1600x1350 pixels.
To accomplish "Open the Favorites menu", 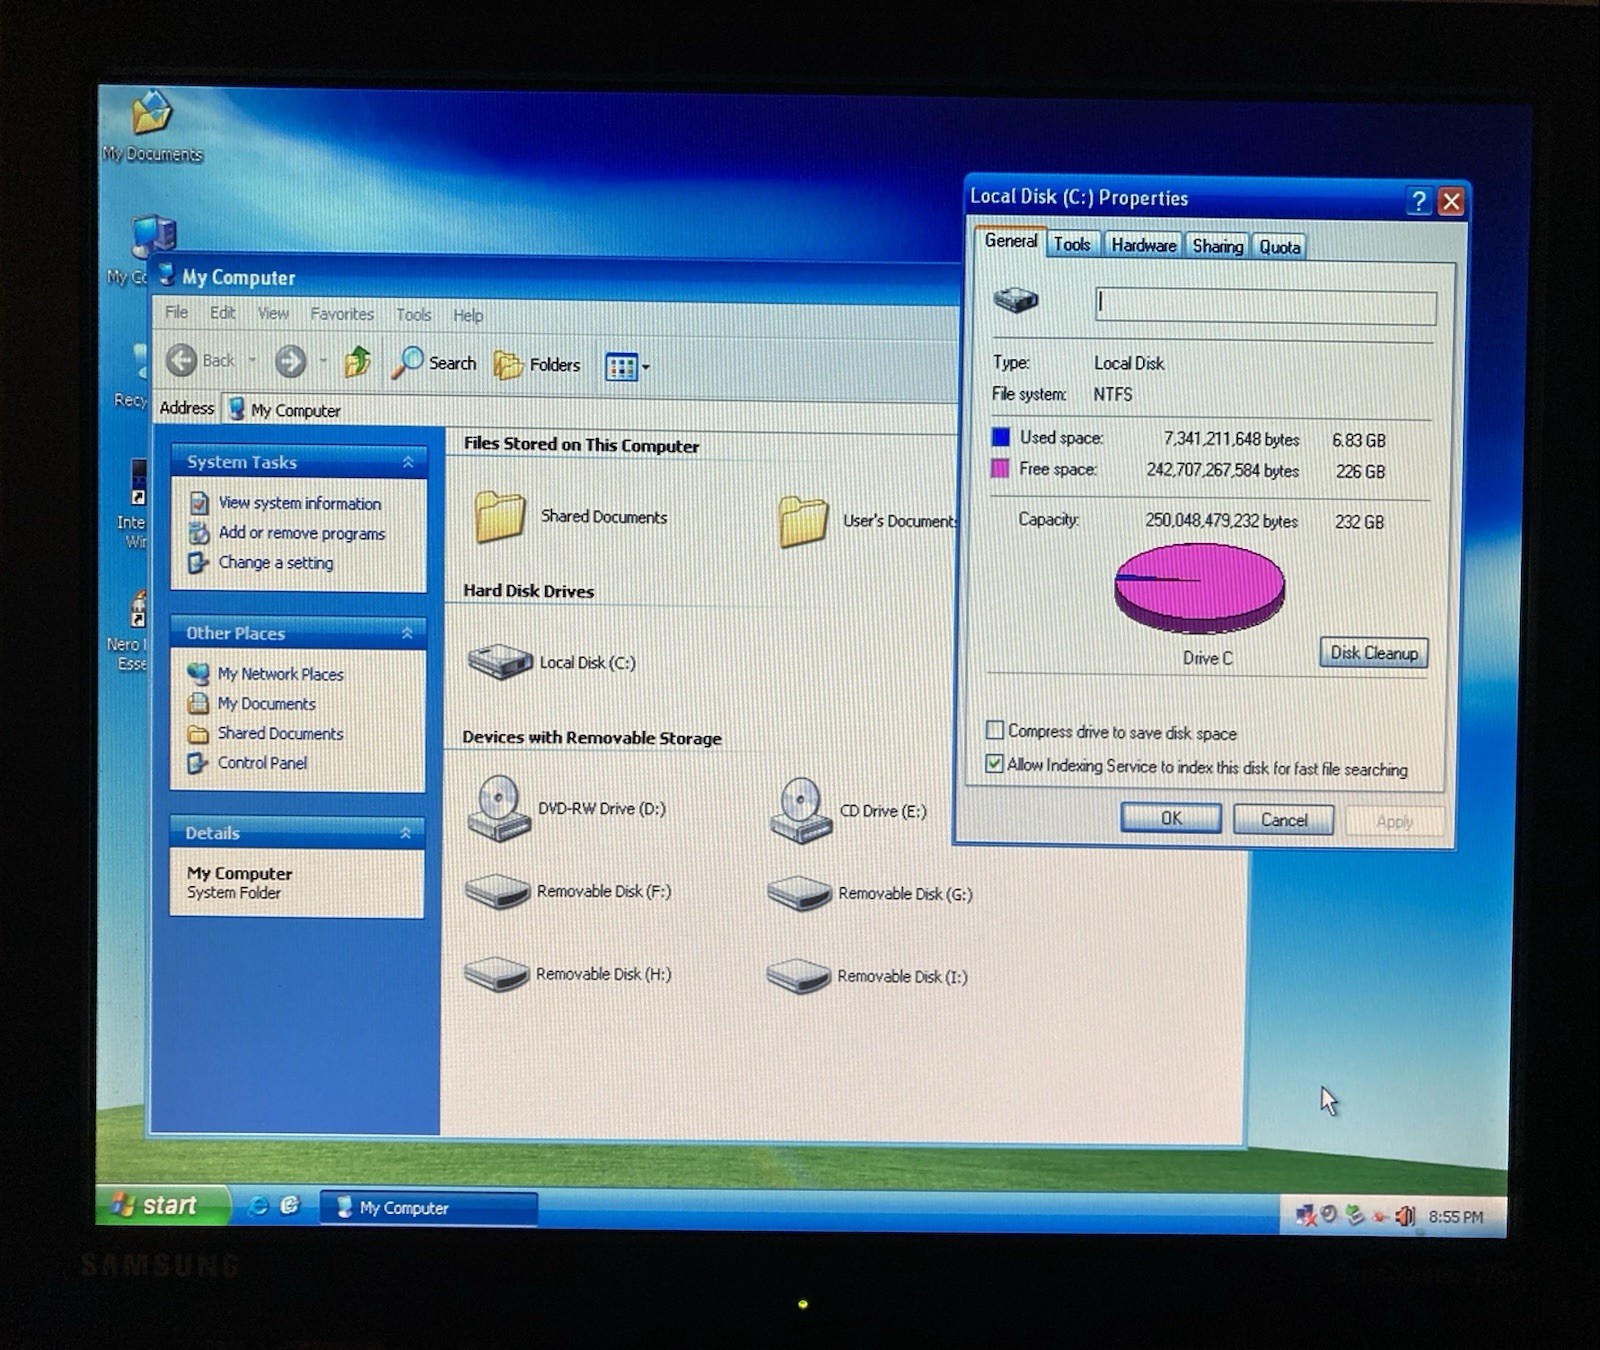I will (x=342, y=314).
